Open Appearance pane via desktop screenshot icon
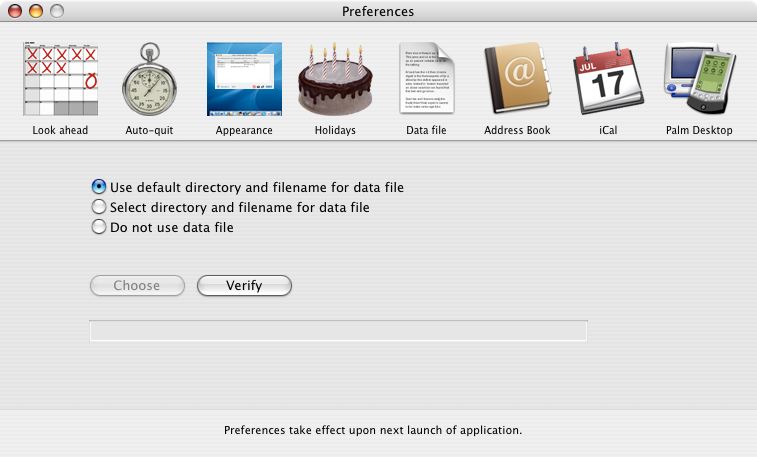 (x=244, y=80)
